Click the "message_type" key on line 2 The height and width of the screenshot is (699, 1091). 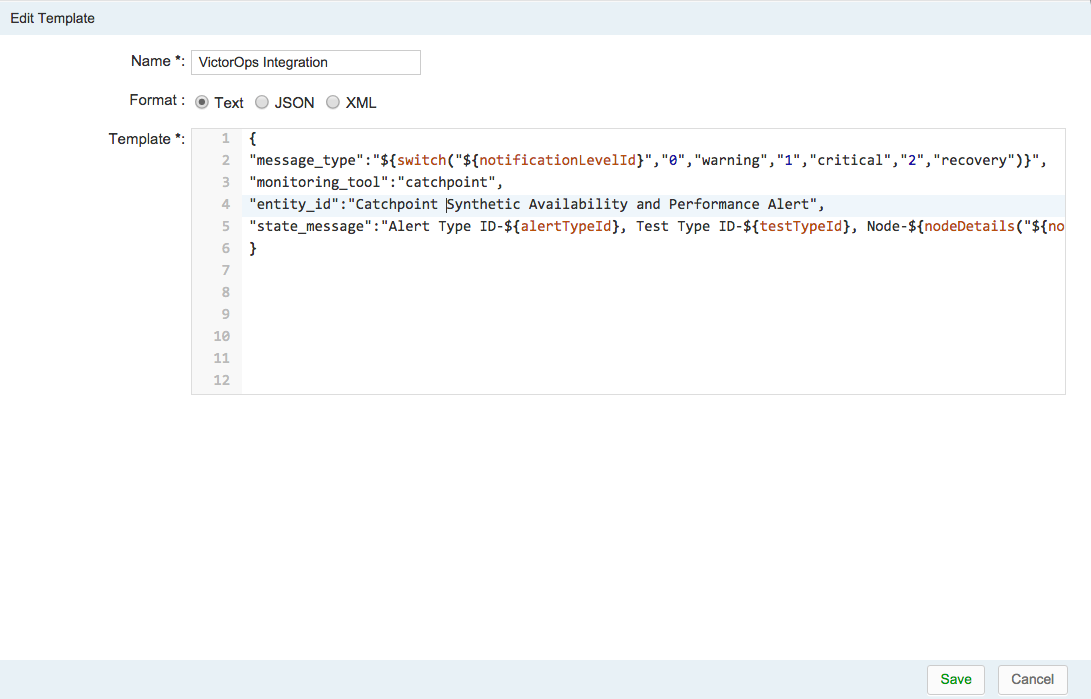(x=307, y=161)
